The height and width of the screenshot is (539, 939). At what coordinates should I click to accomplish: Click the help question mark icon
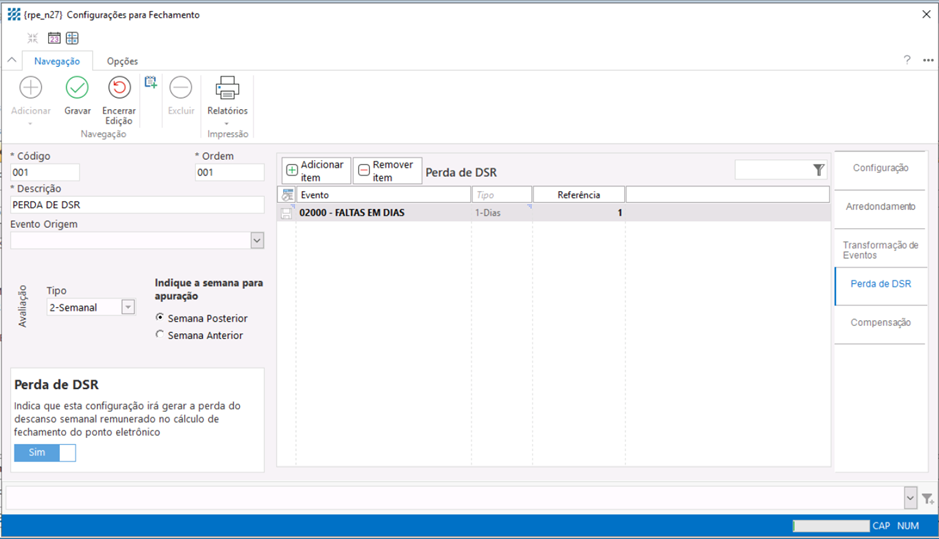pos(907,60)
